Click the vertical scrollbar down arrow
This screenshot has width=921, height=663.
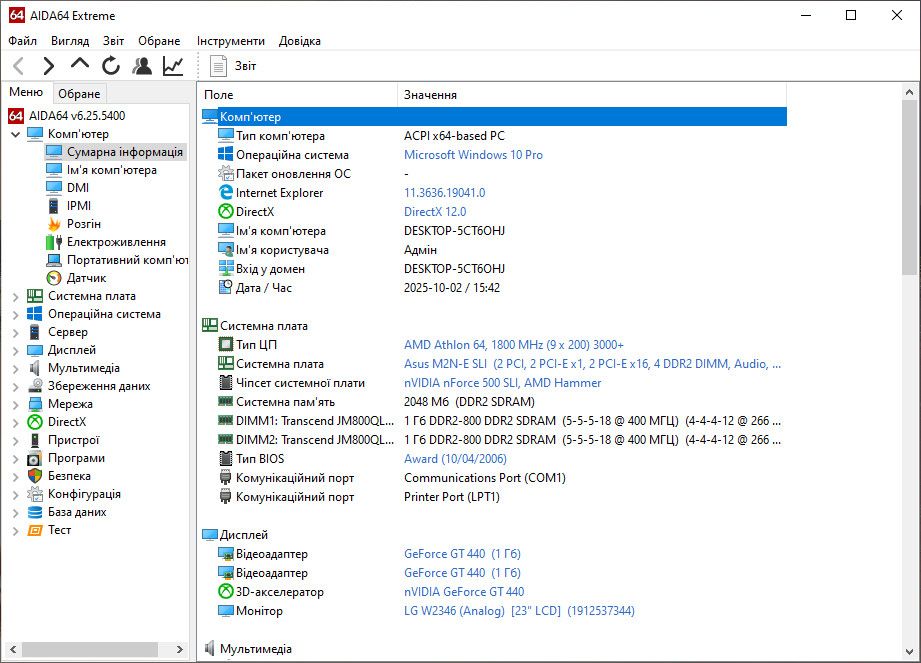(x=910, y=652)
